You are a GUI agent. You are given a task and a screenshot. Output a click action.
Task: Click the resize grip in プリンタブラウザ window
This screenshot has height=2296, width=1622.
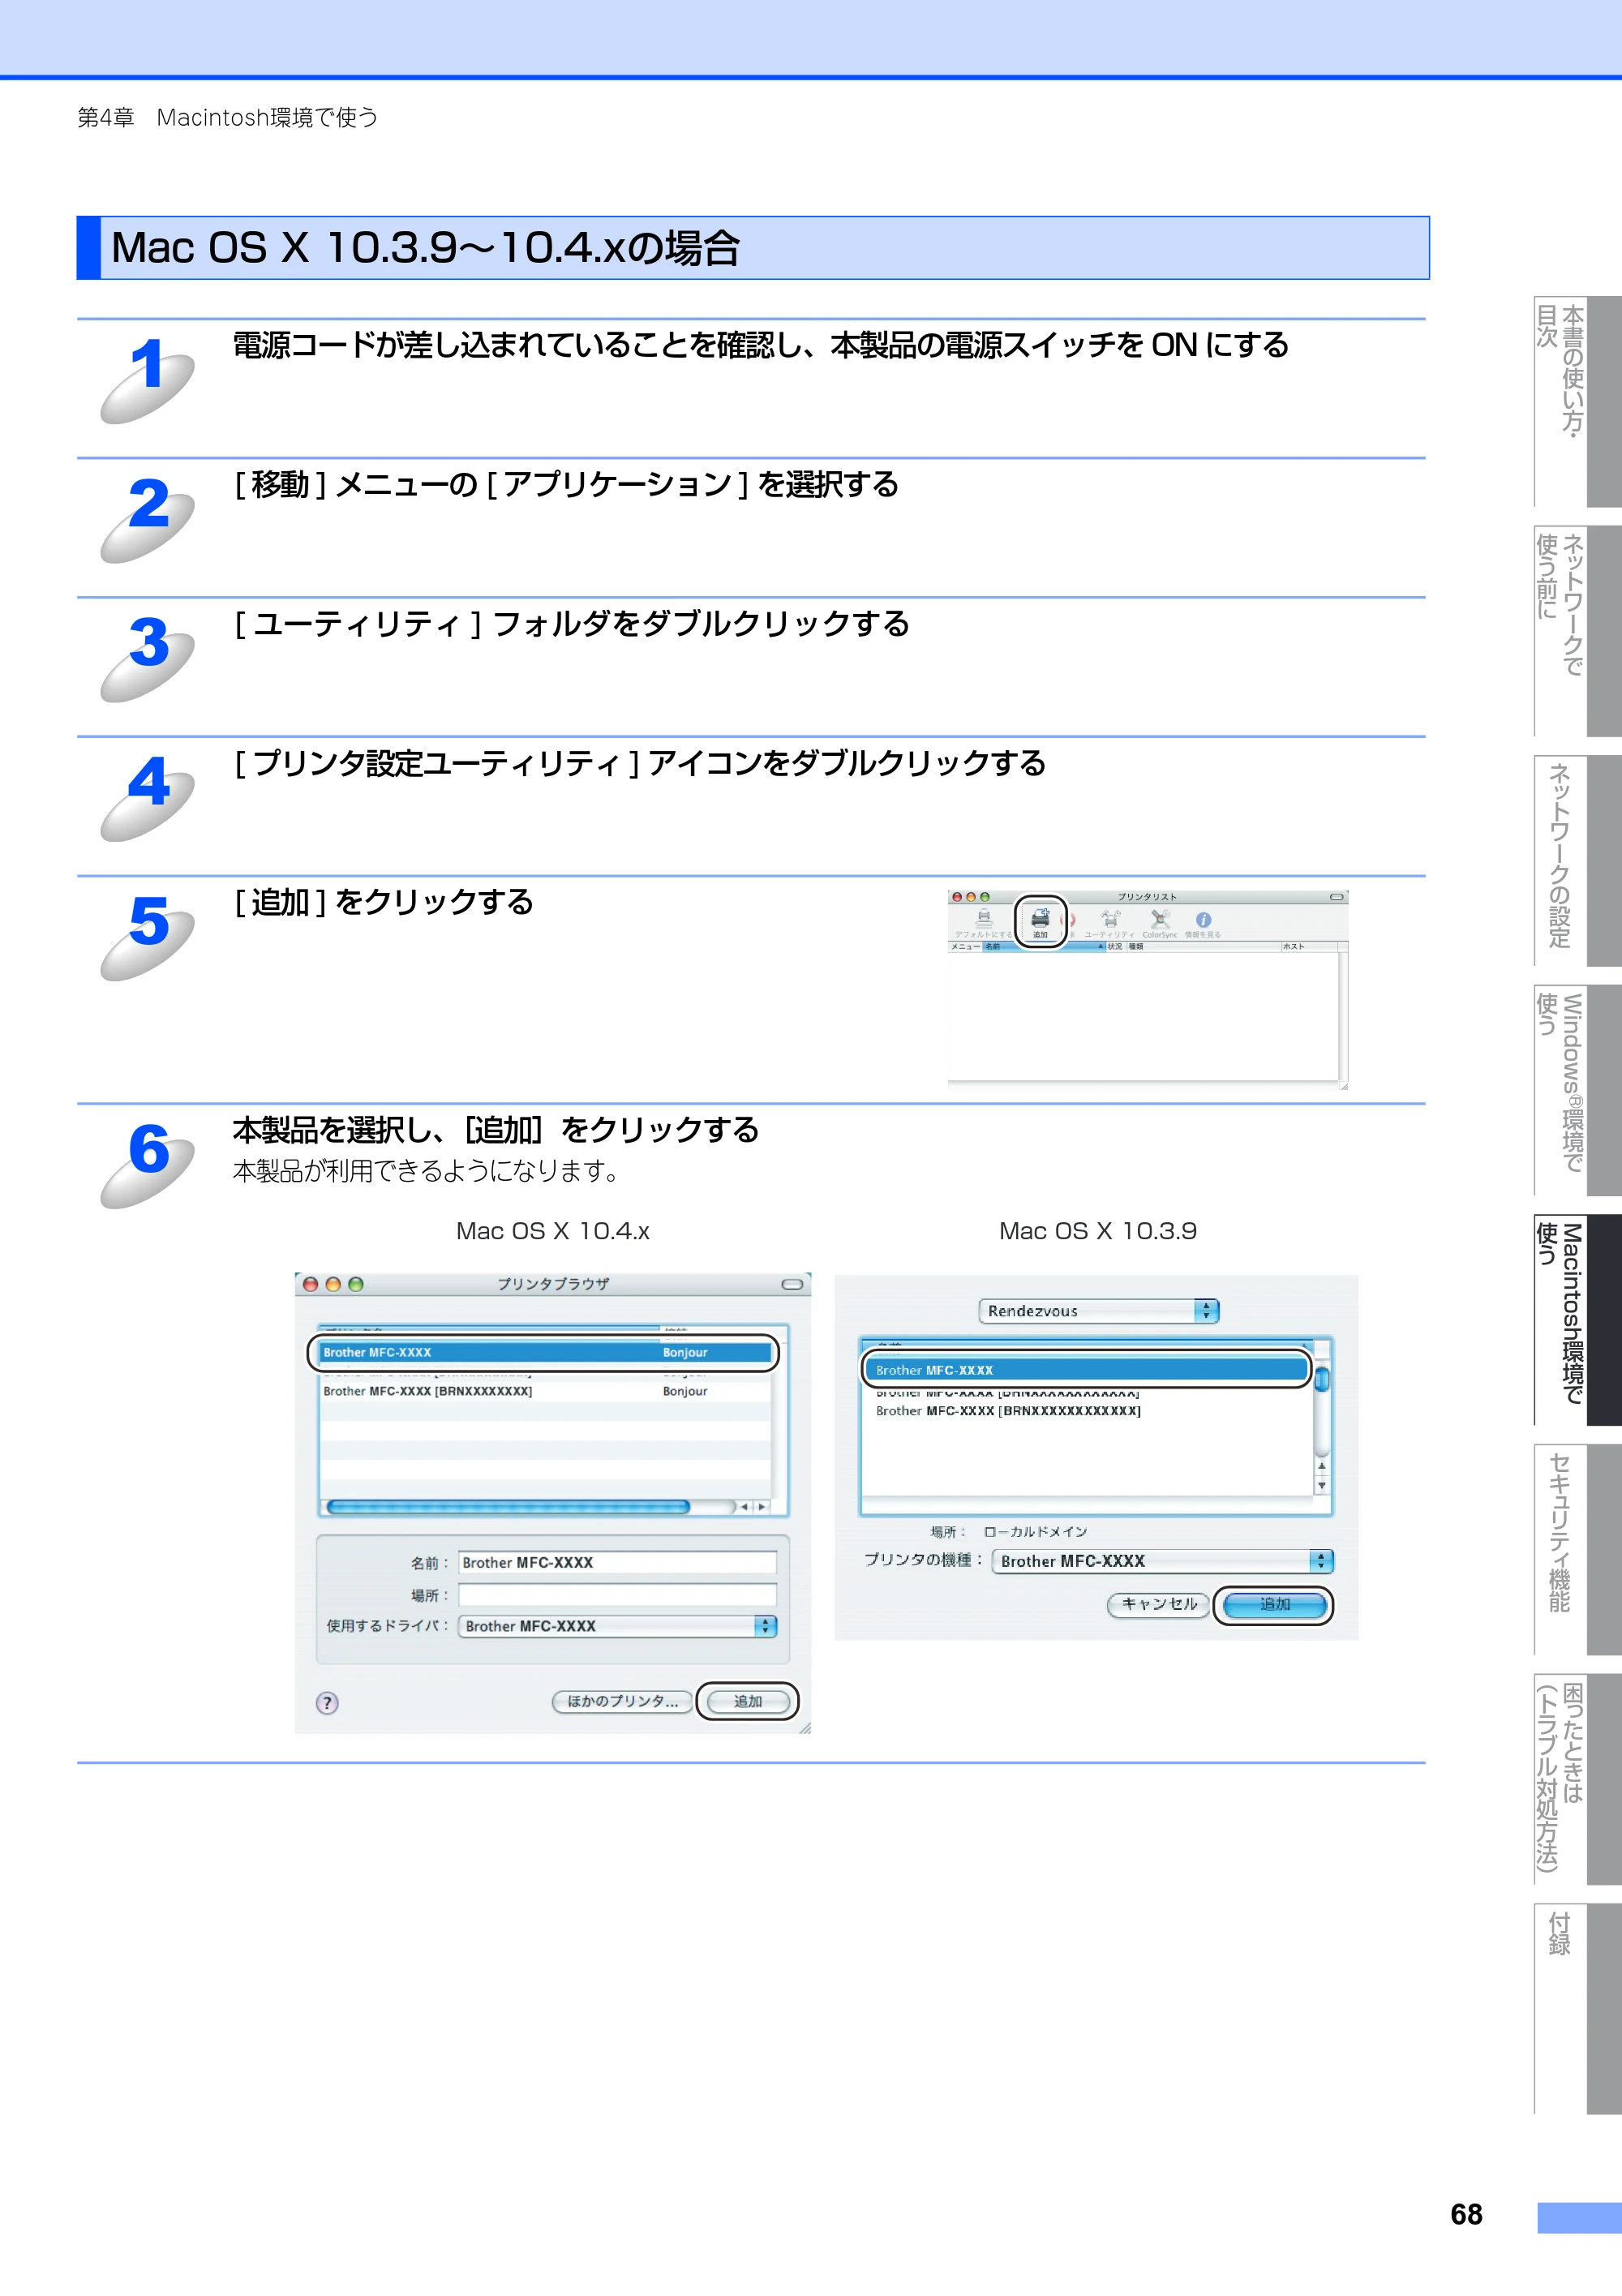pyautogui.click(x=804, y=1727)
